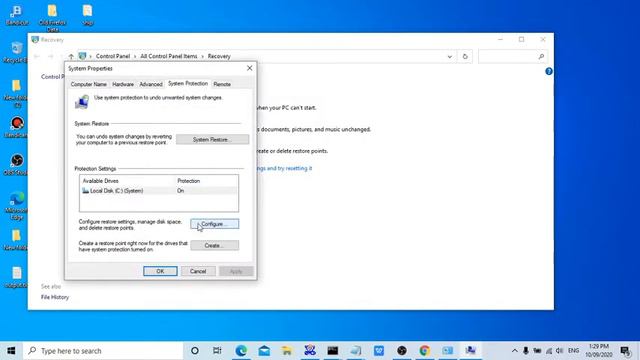
Task: Close the System Properties dialog
Action: [x=249, y=68]
